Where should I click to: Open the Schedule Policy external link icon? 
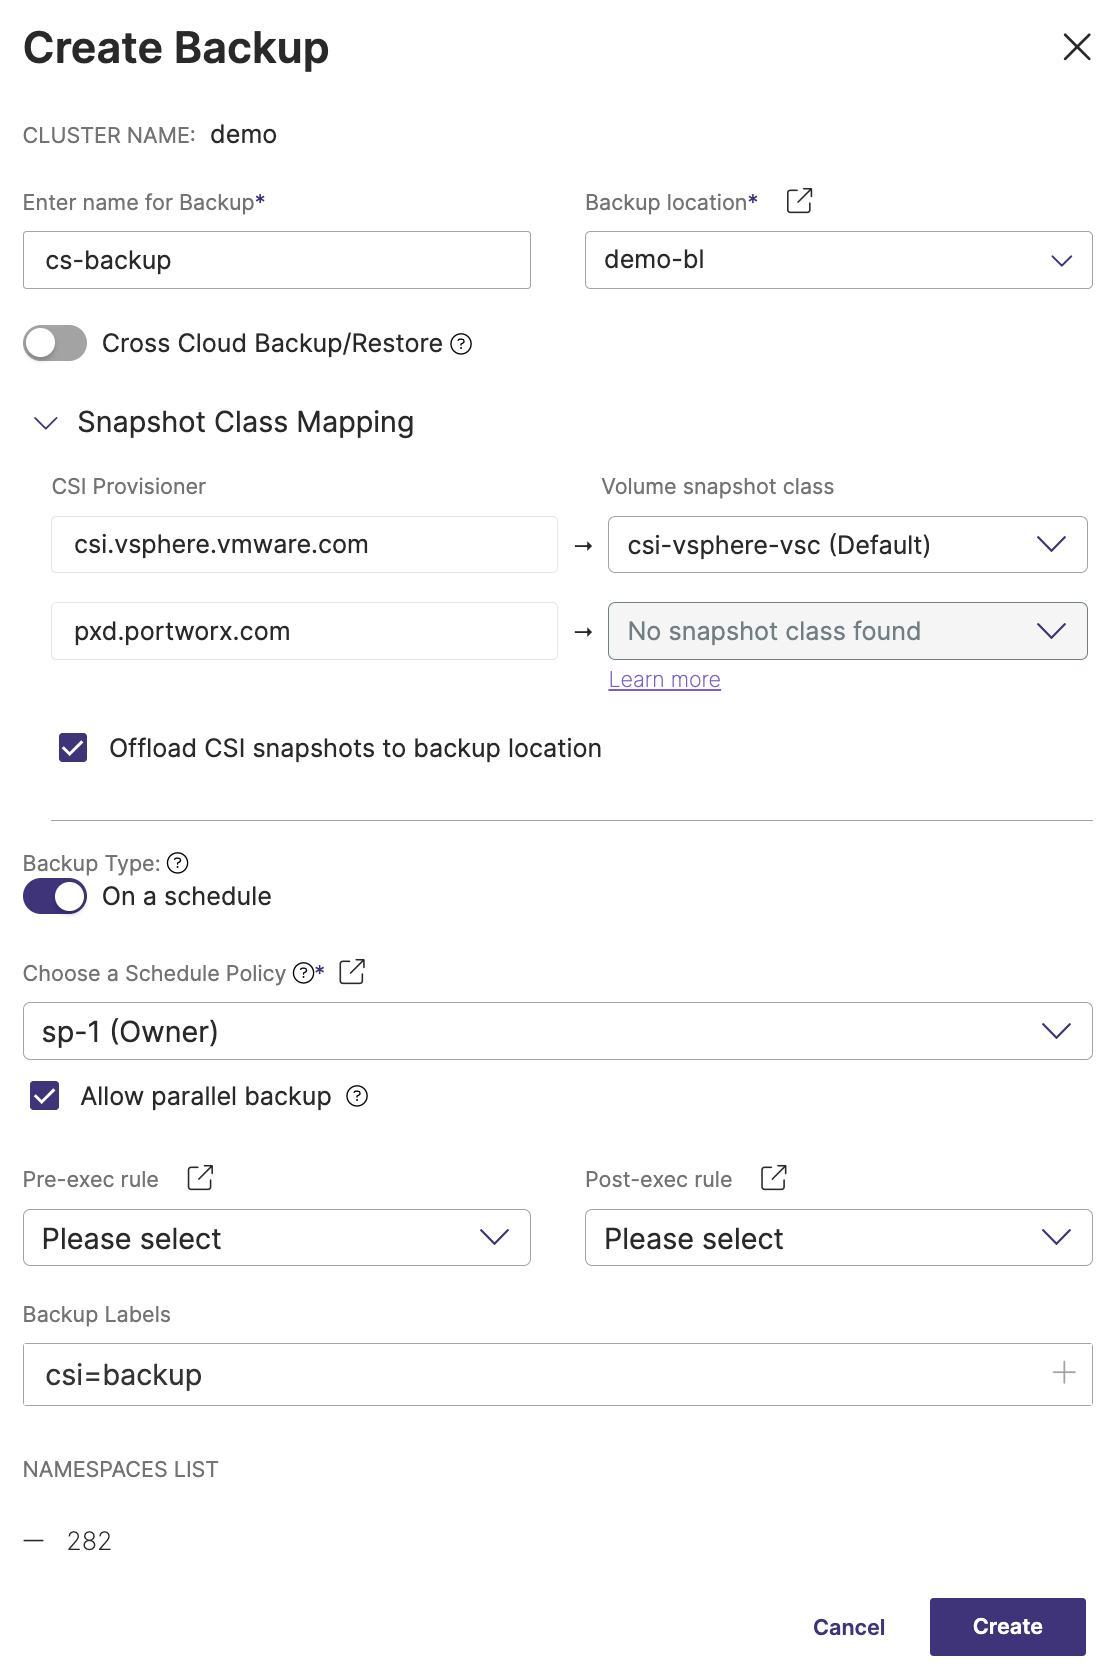tap(352, 972)
